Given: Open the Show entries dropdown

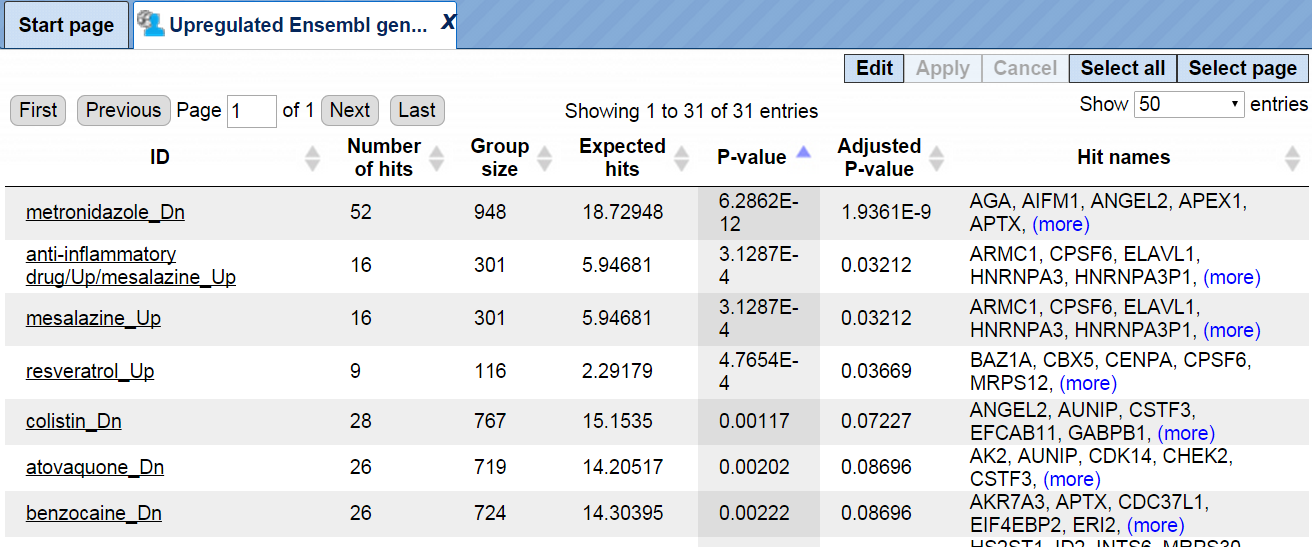Looking at the screenshot, I should (x=1189, y=104).
